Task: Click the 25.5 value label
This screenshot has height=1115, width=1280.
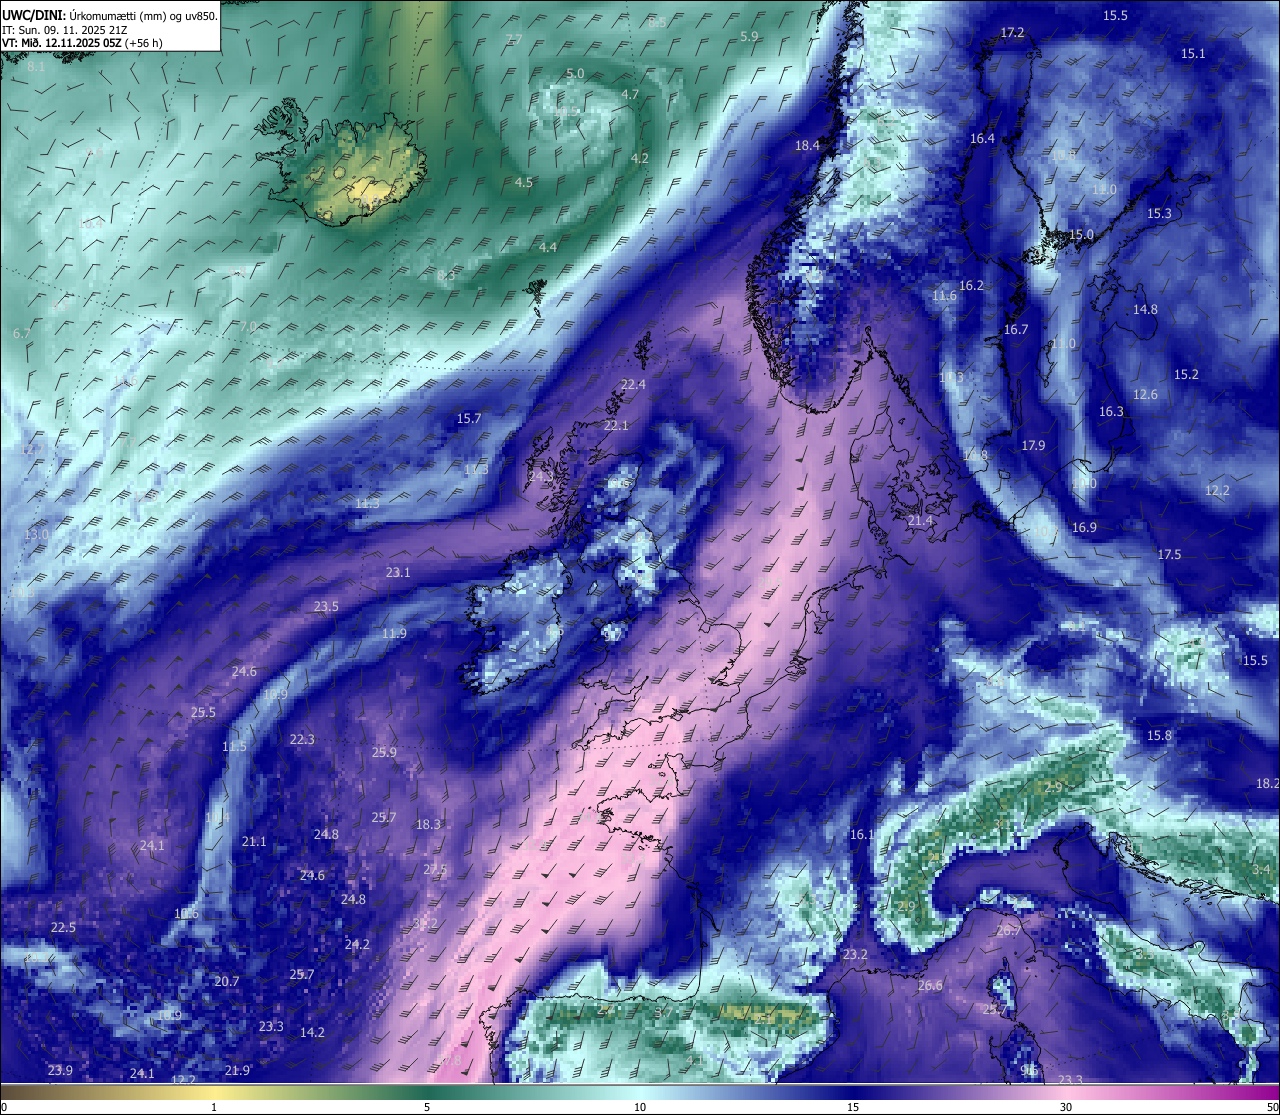Action: (x=203, y=713)
